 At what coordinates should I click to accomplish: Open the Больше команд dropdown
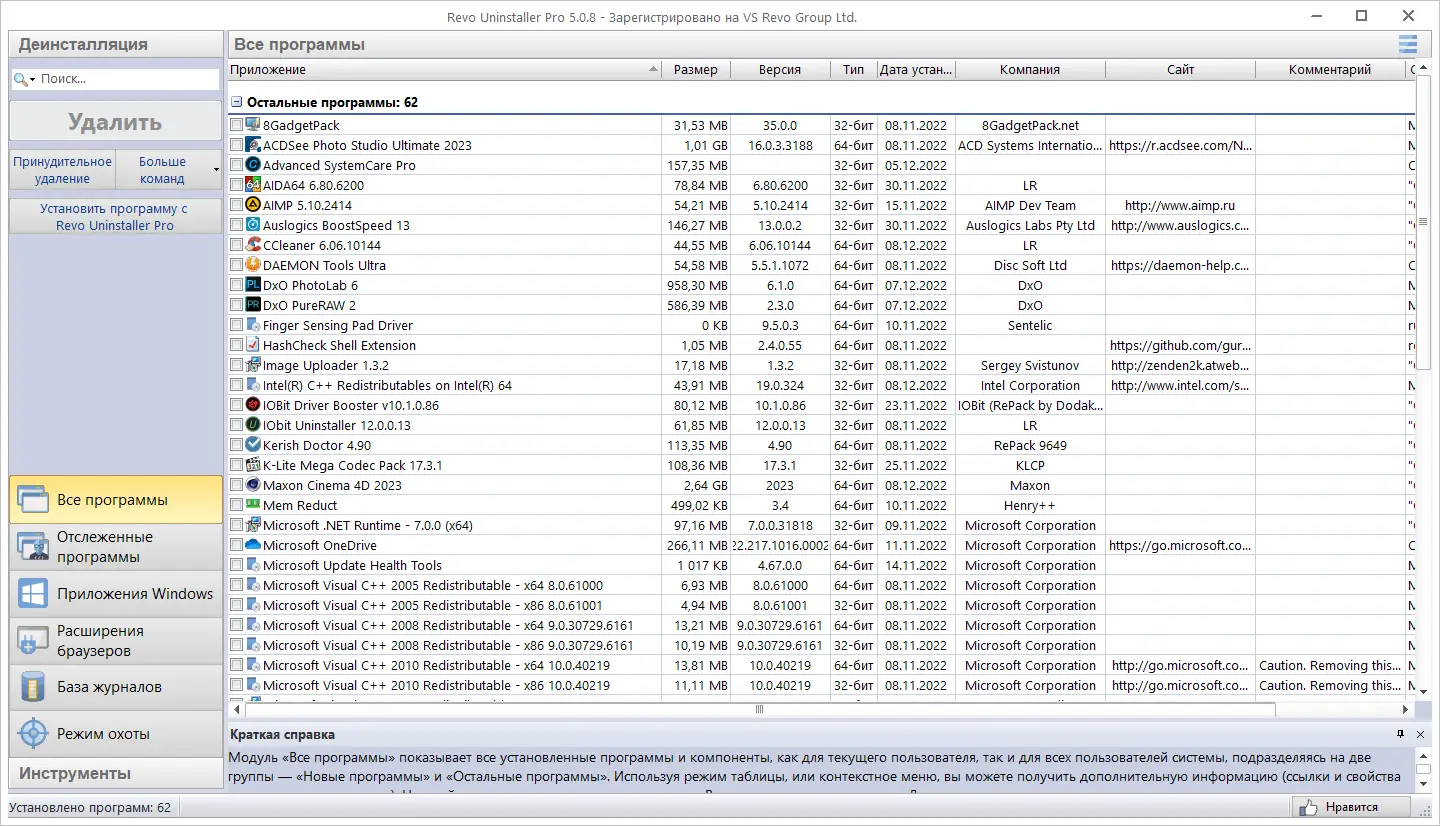(x=168, y=170)
